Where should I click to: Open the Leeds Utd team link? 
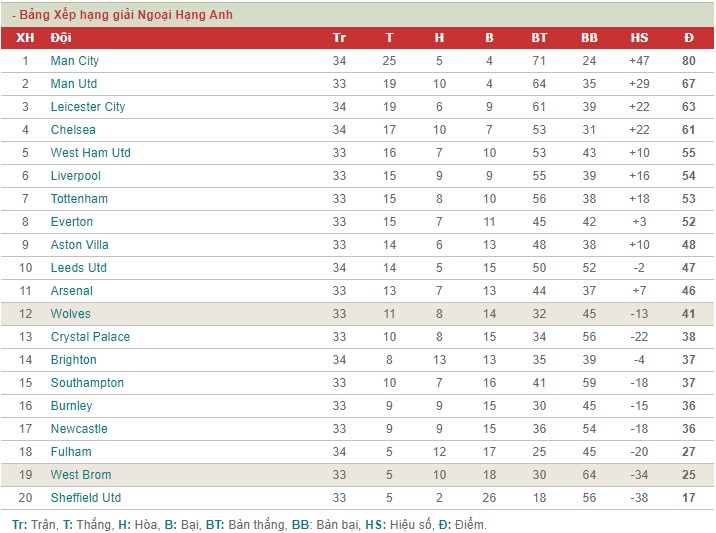point(79,268)
